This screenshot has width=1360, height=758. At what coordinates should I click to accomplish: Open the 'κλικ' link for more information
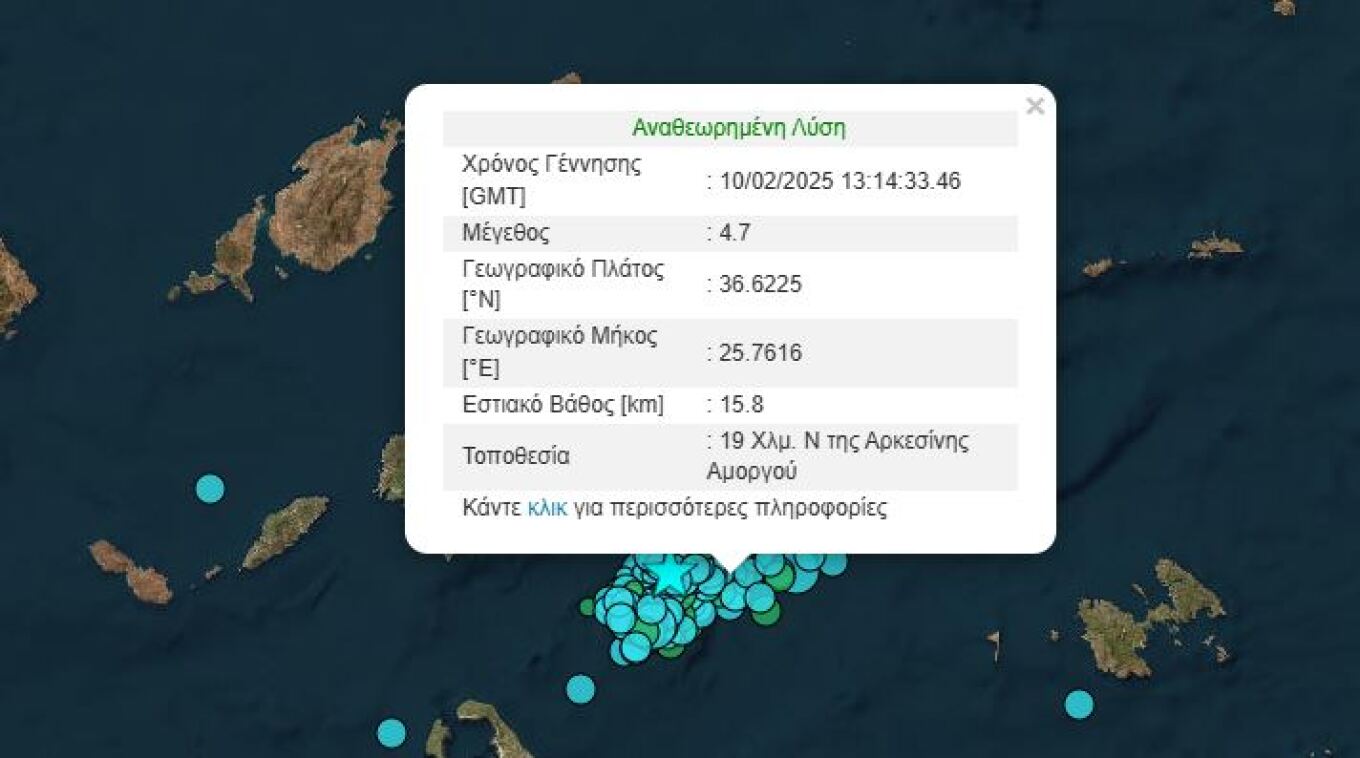(x=546, y=507)
